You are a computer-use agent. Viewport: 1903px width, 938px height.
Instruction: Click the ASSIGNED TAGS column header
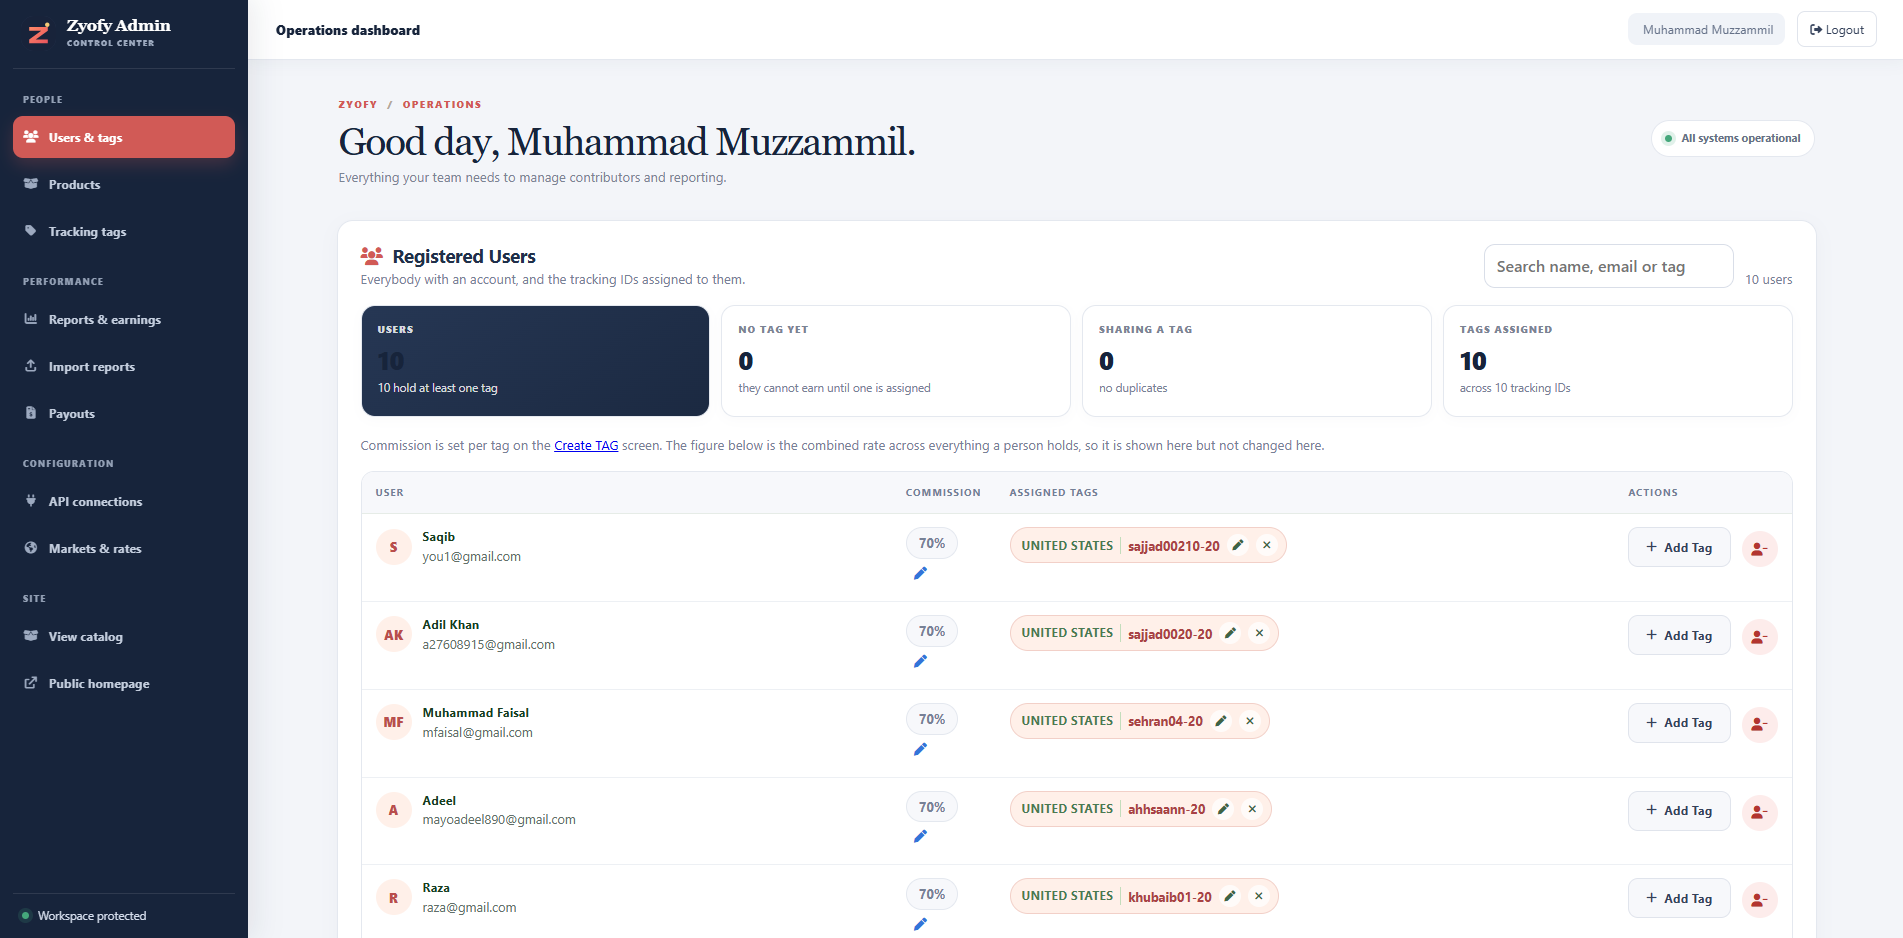coord(1053,492)
